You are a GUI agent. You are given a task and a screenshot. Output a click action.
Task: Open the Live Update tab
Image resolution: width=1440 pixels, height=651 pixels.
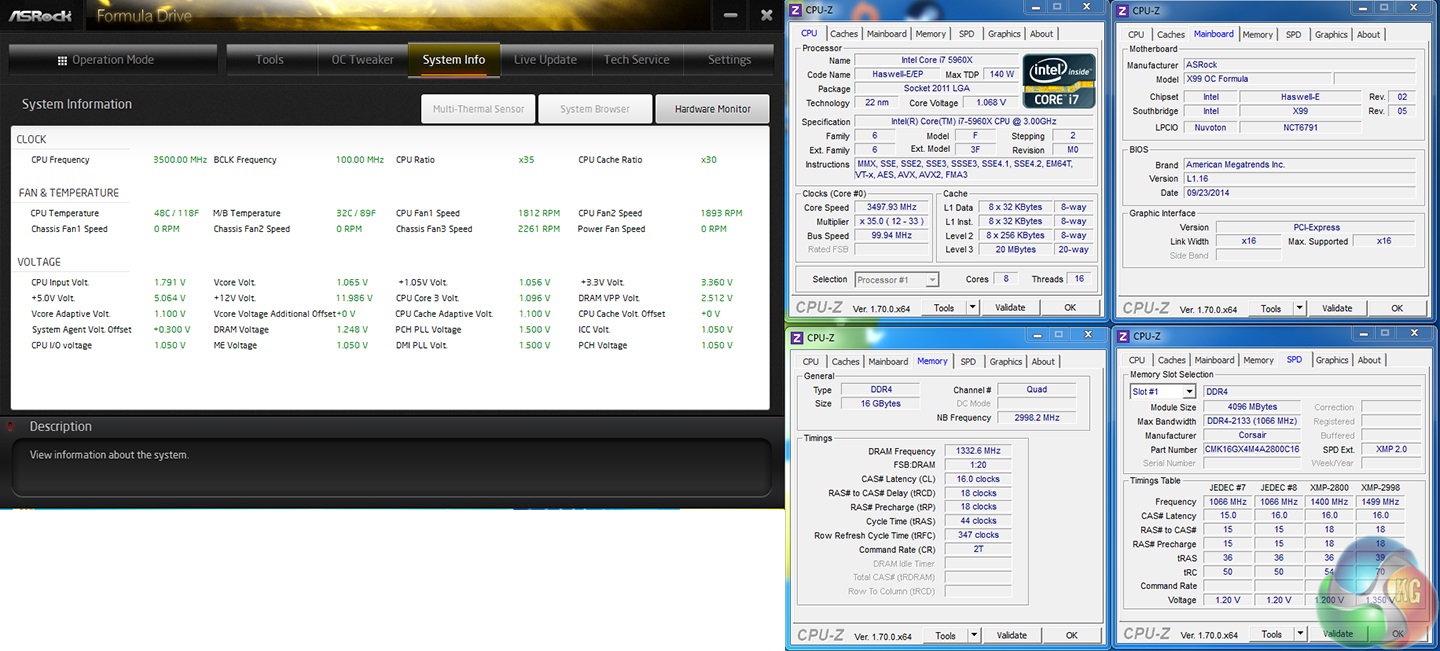coord(545,60)
